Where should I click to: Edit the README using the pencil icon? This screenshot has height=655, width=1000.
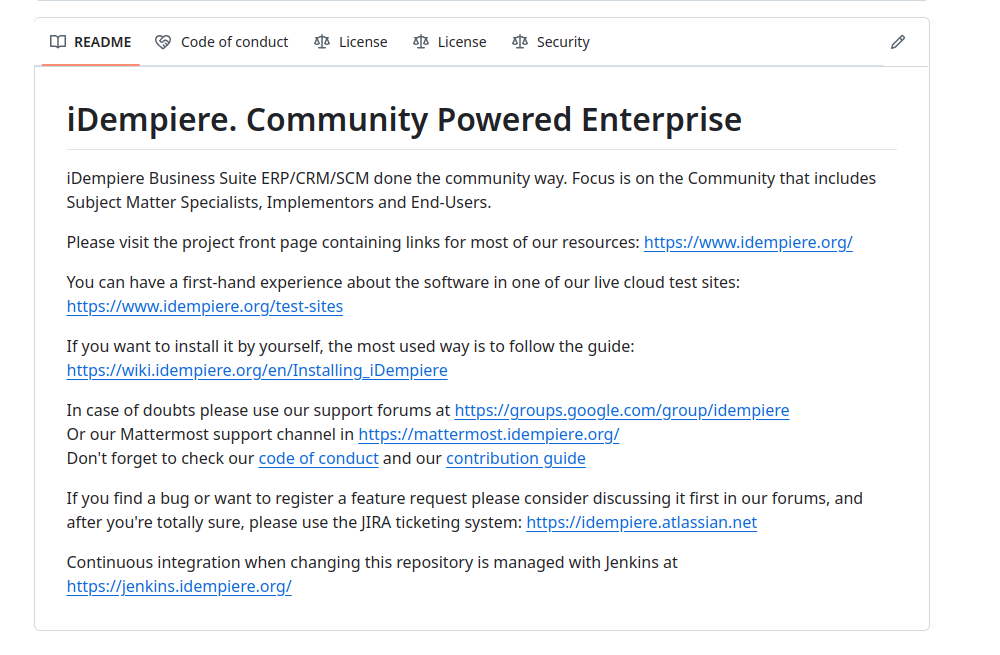[x=897, y=41]
